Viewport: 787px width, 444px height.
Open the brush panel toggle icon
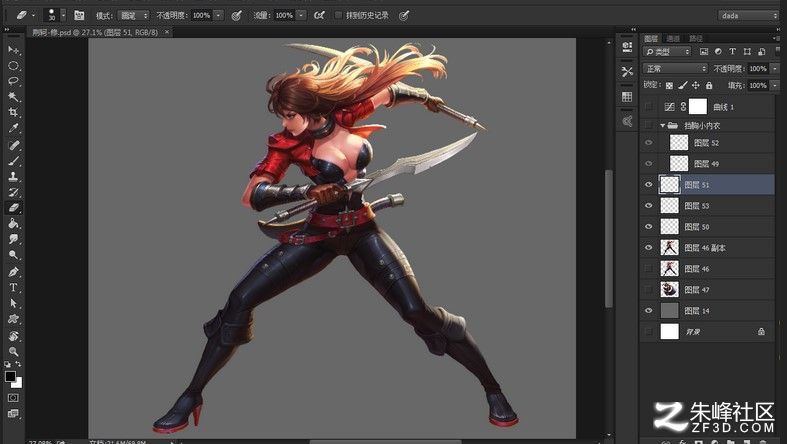pos(79,16)
